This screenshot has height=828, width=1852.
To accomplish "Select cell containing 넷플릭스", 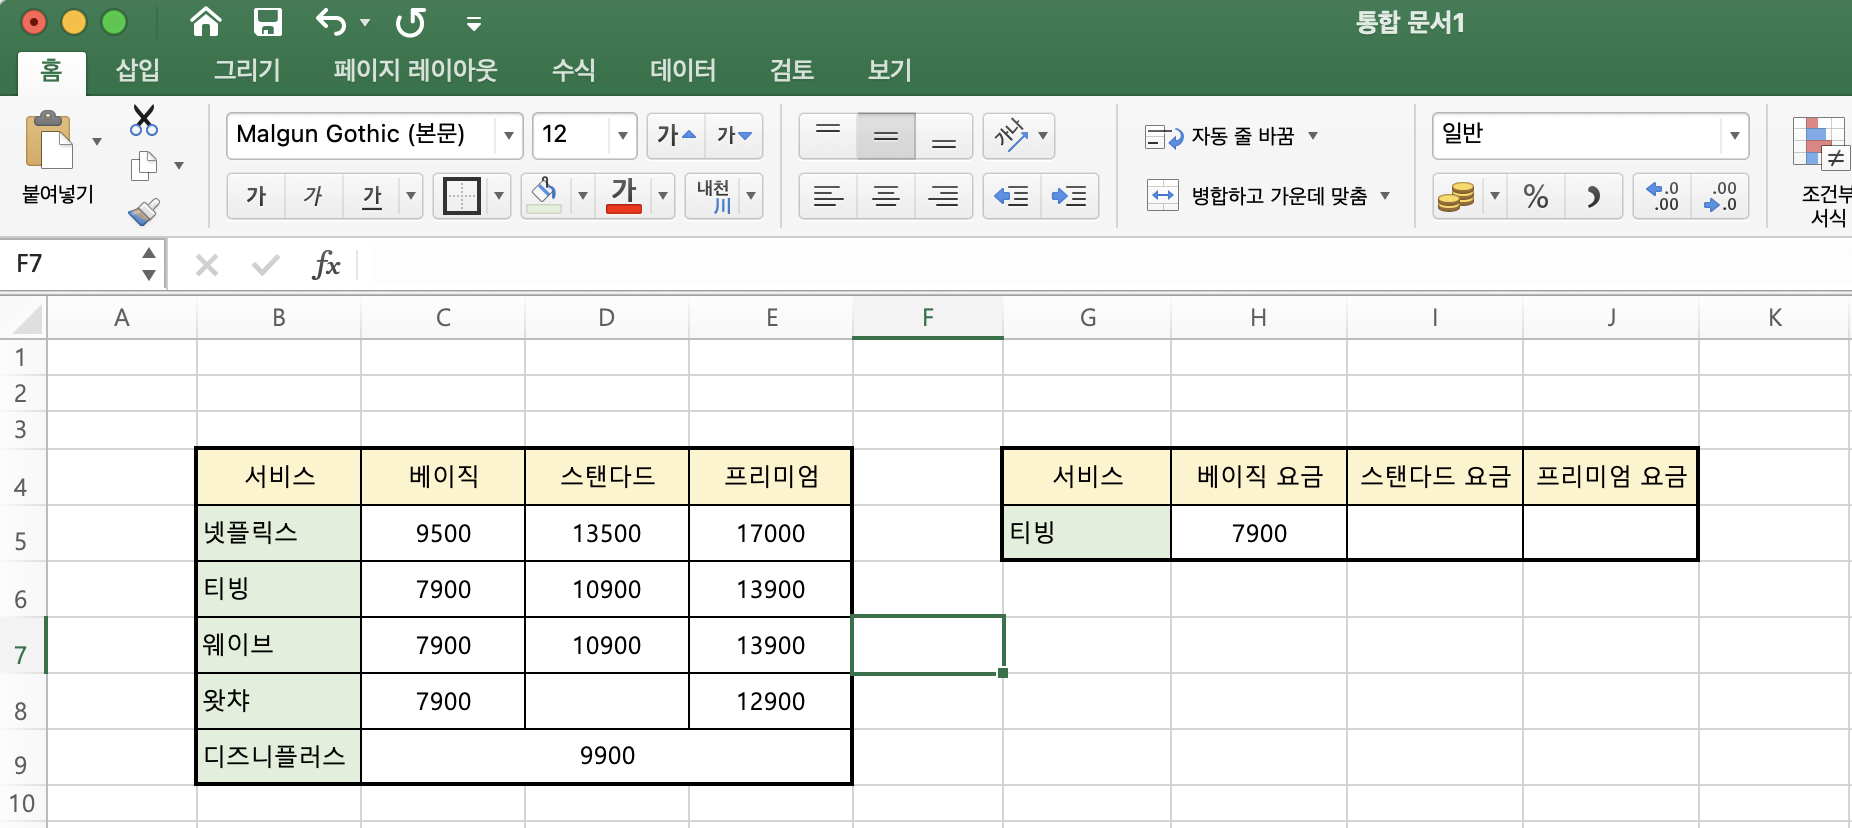I will pos(279,533).
